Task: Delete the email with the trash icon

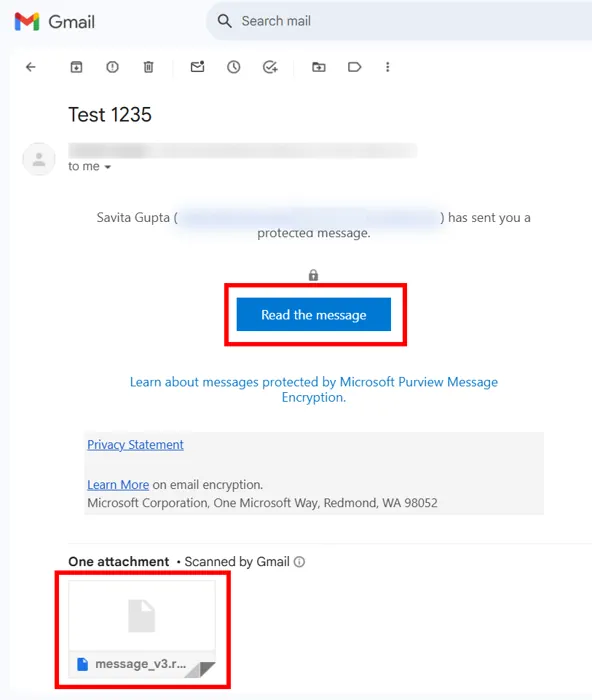Action: 148,67
